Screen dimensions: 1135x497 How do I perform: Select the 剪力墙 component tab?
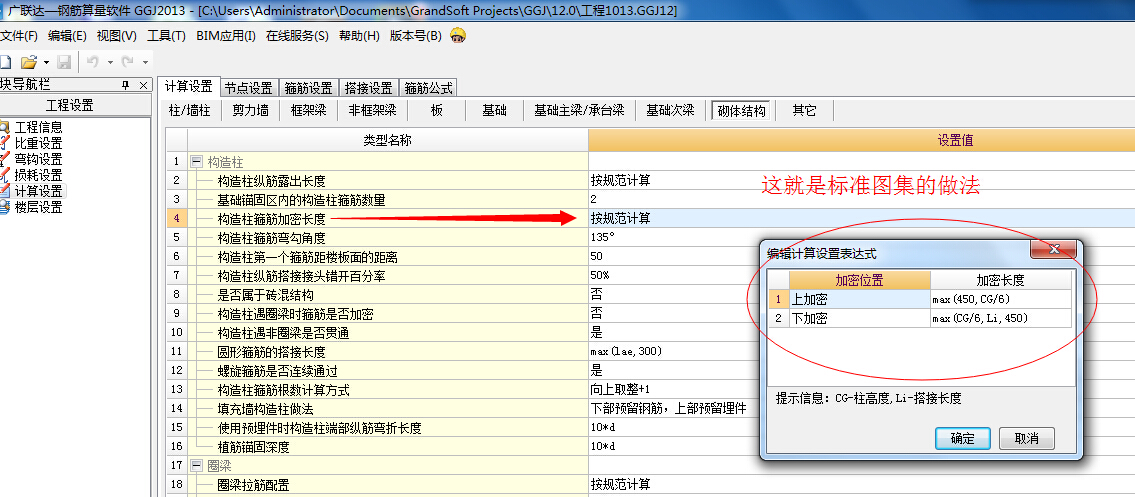point(250,111)
